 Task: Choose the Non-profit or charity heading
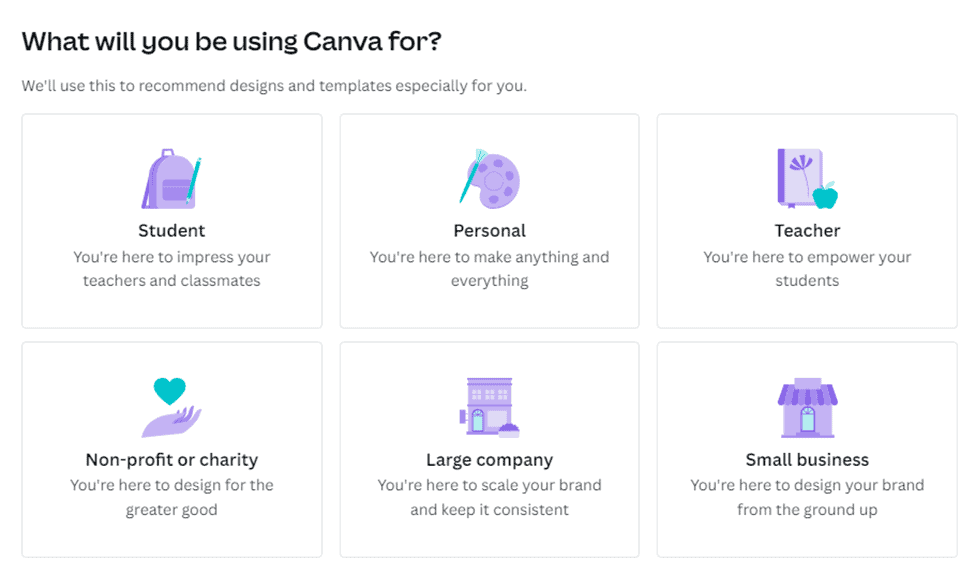(172, 460)
